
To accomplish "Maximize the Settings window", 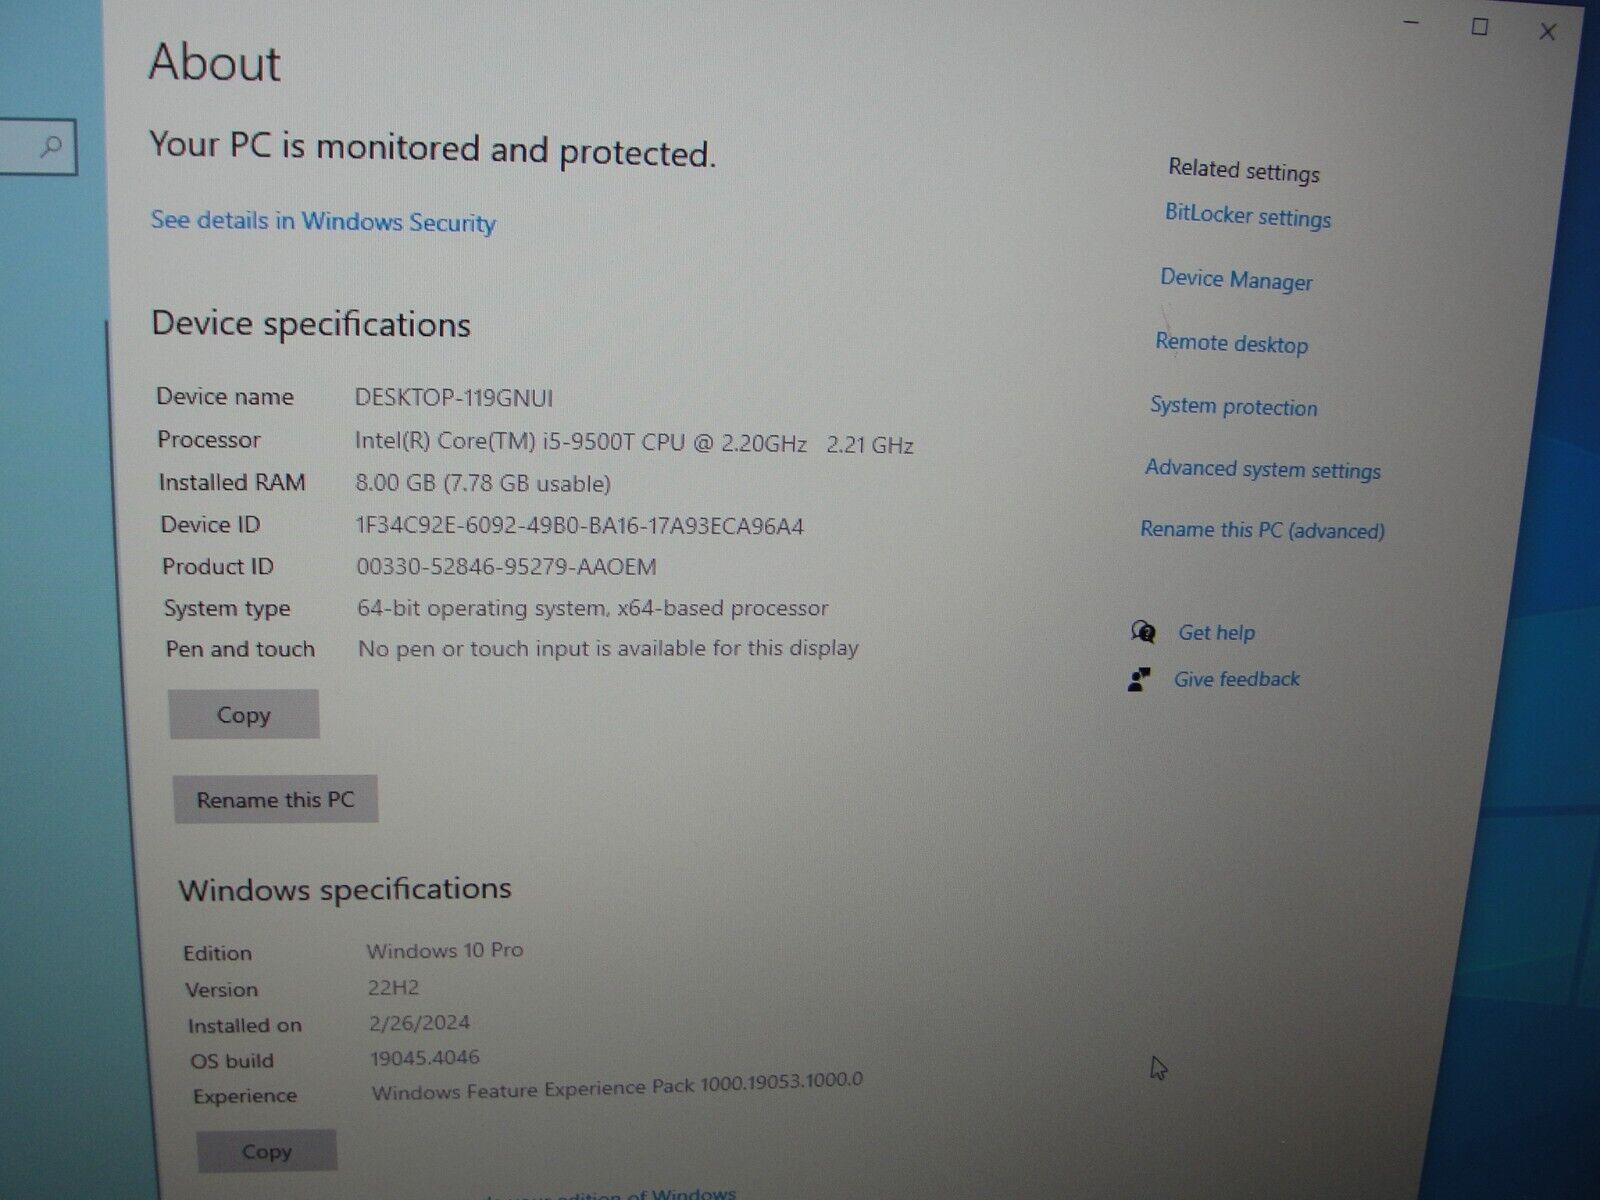I will click(x=1480, y=27).
